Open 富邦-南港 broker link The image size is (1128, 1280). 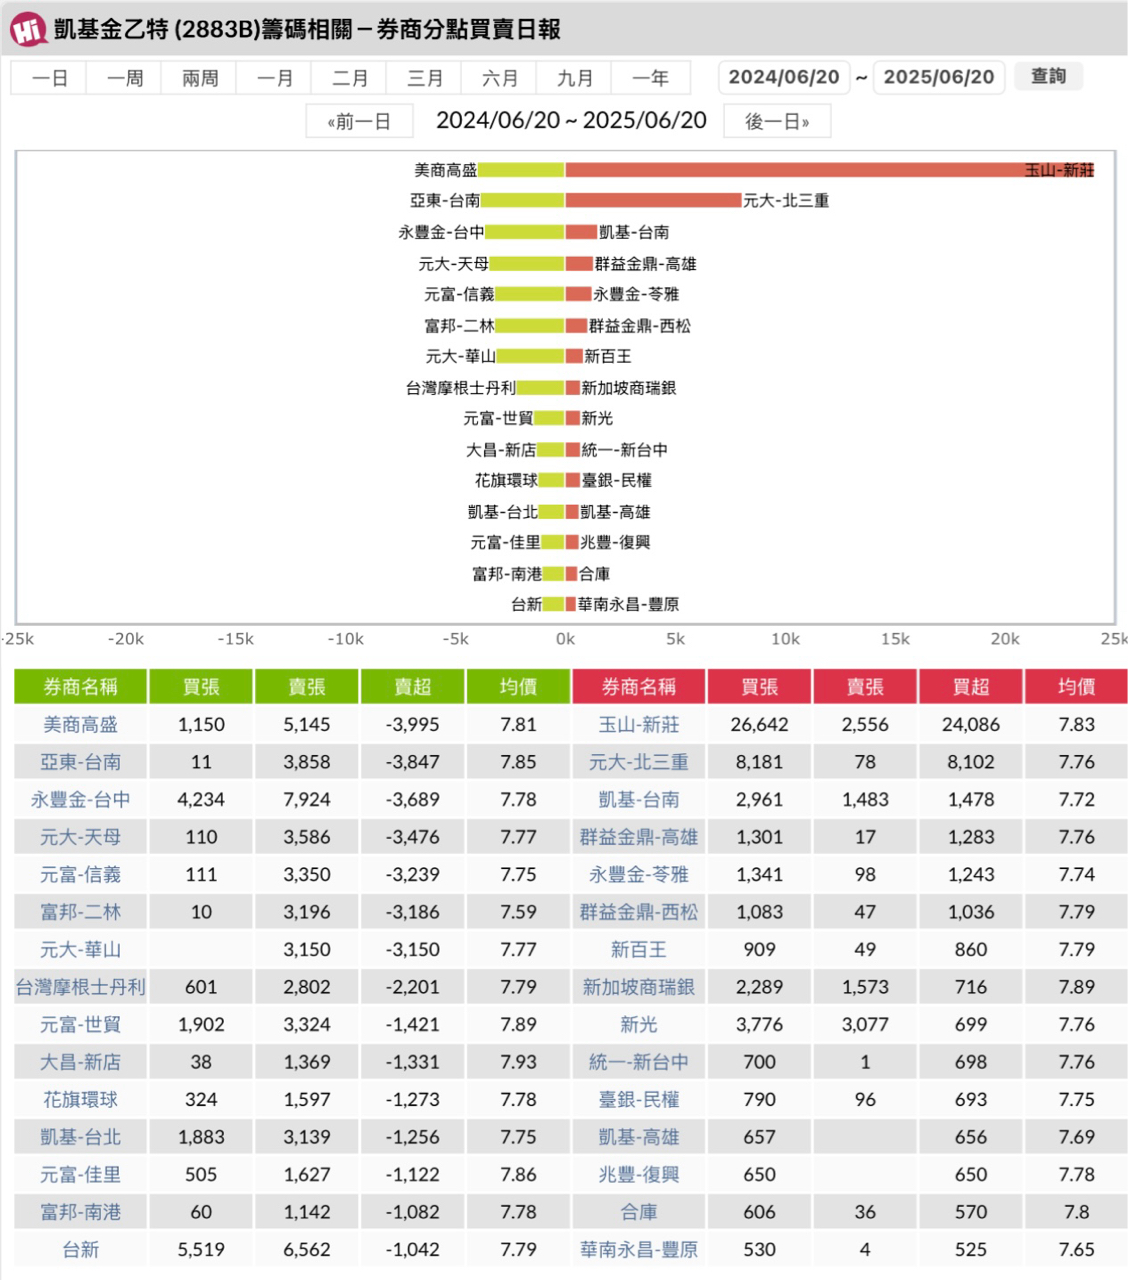(x=80, y=1212)
